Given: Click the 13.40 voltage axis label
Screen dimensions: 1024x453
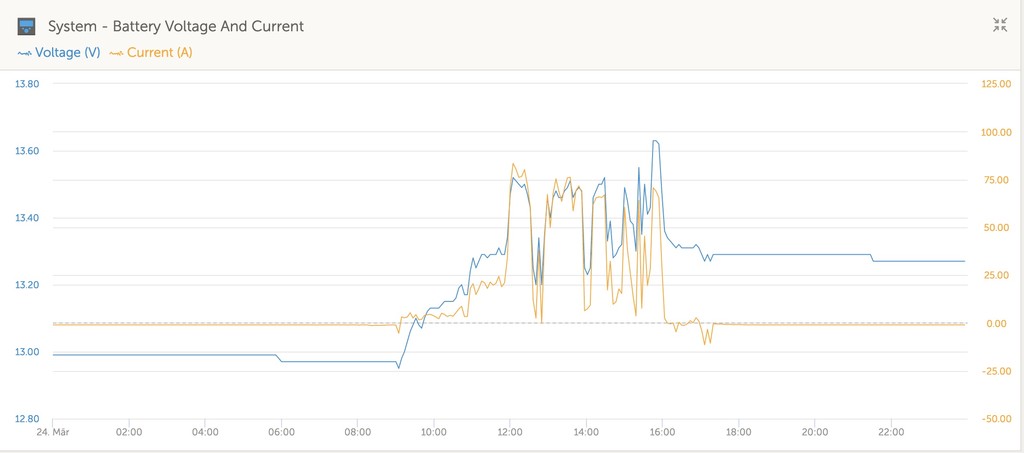Looking at the screenshot, I should pyautogui.click(x=27, y=218).
